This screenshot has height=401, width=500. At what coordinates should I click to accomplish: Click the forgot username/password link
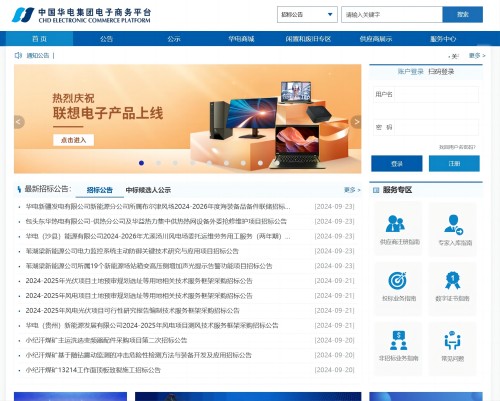457,147
